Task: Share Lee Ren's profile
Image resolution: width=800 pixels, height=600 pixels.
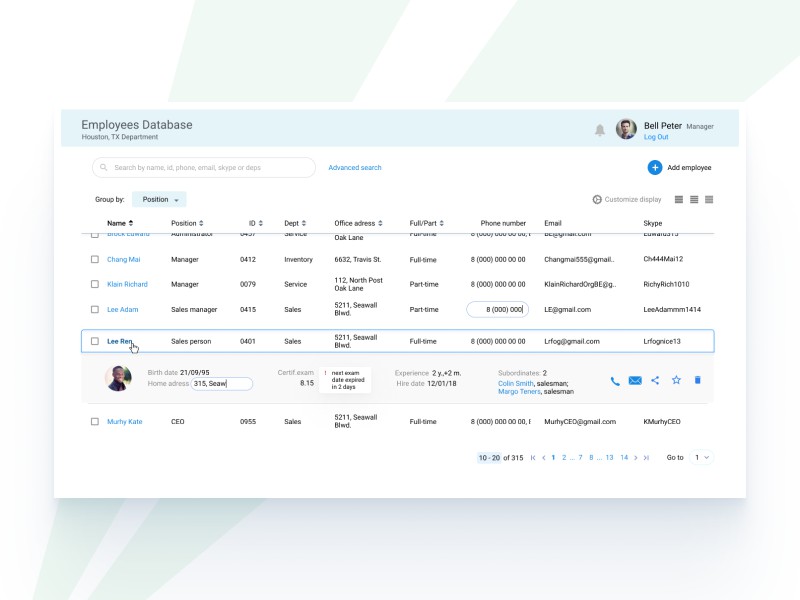Action: (655, 380)
